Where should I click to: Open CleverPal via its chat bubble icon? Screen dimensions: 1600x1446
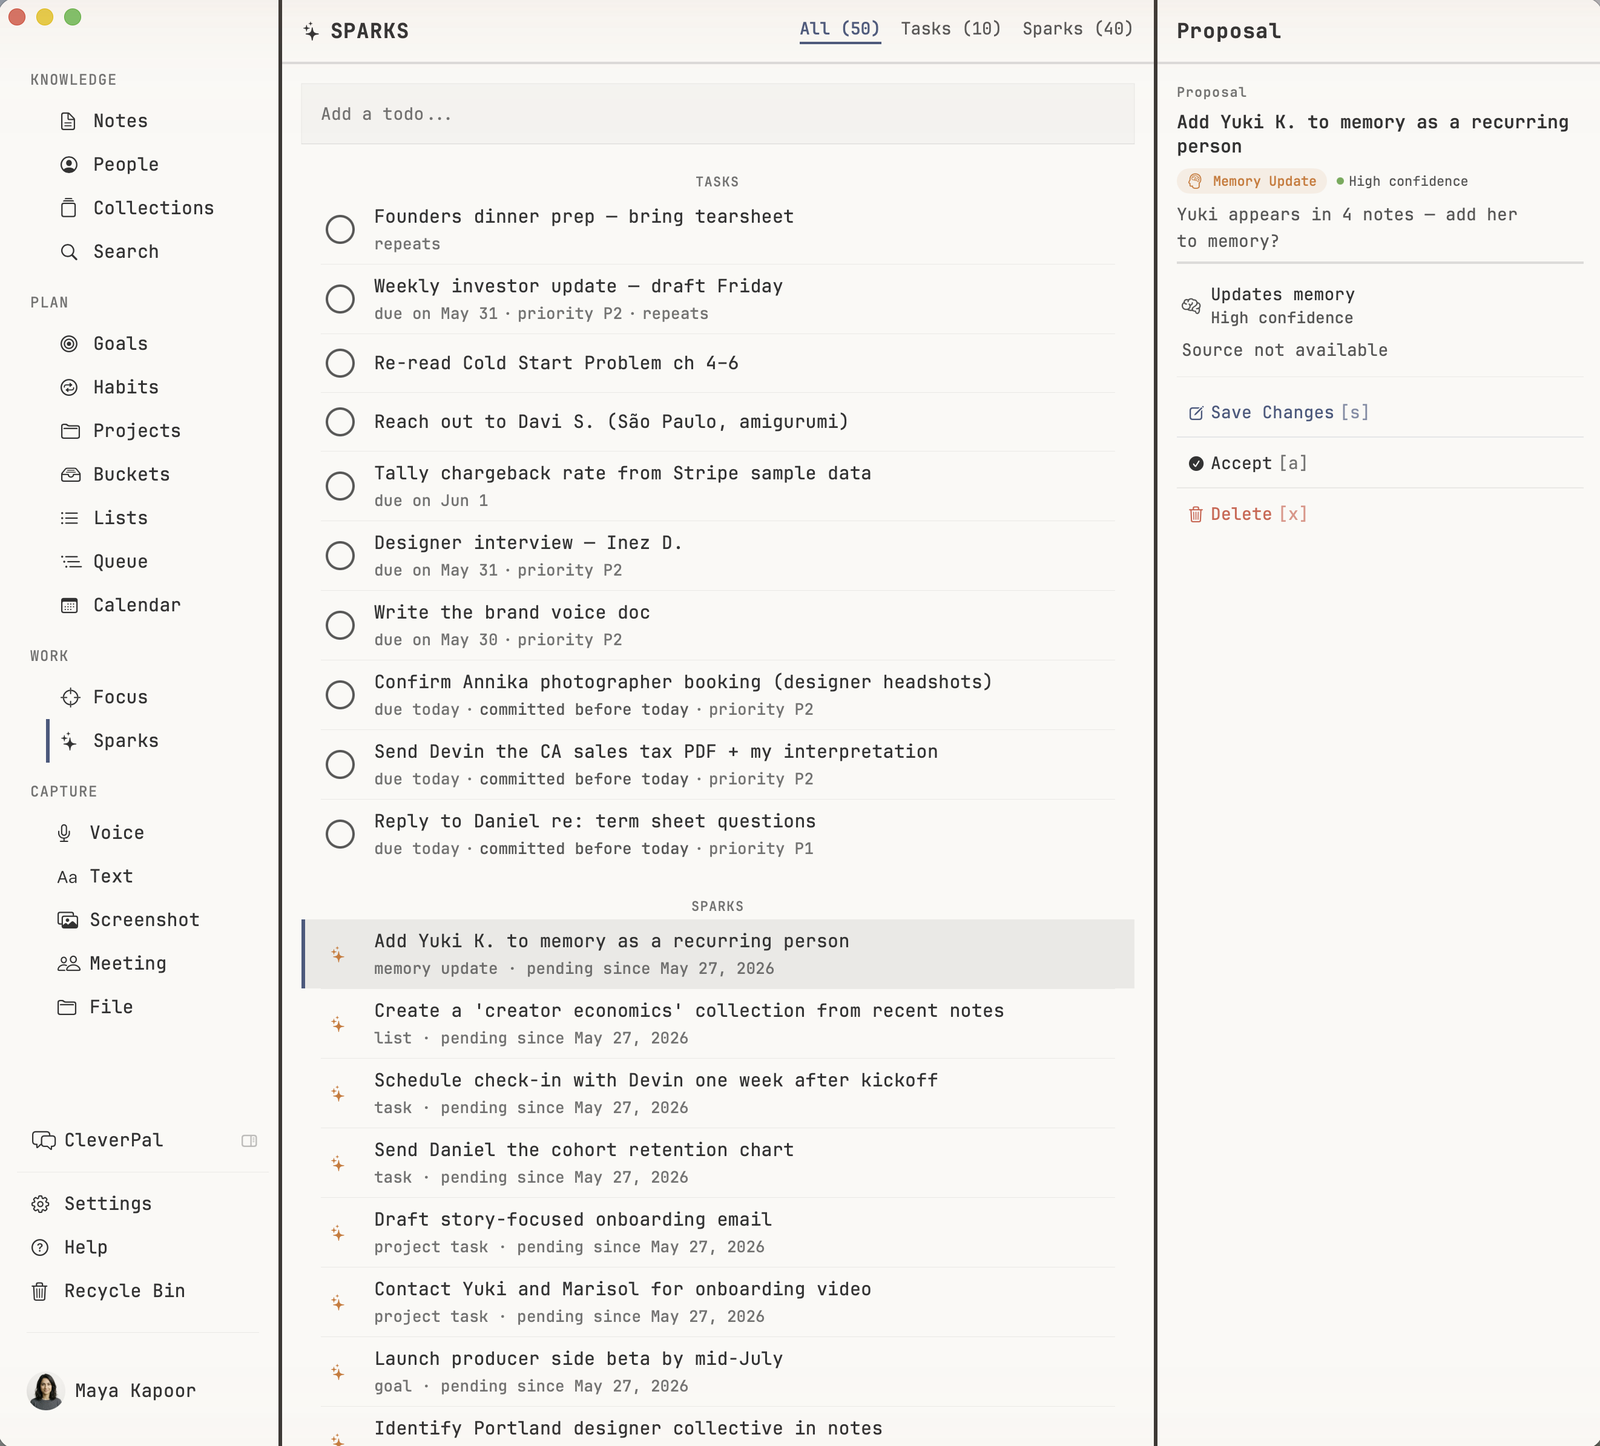(x=43, y=1140)
